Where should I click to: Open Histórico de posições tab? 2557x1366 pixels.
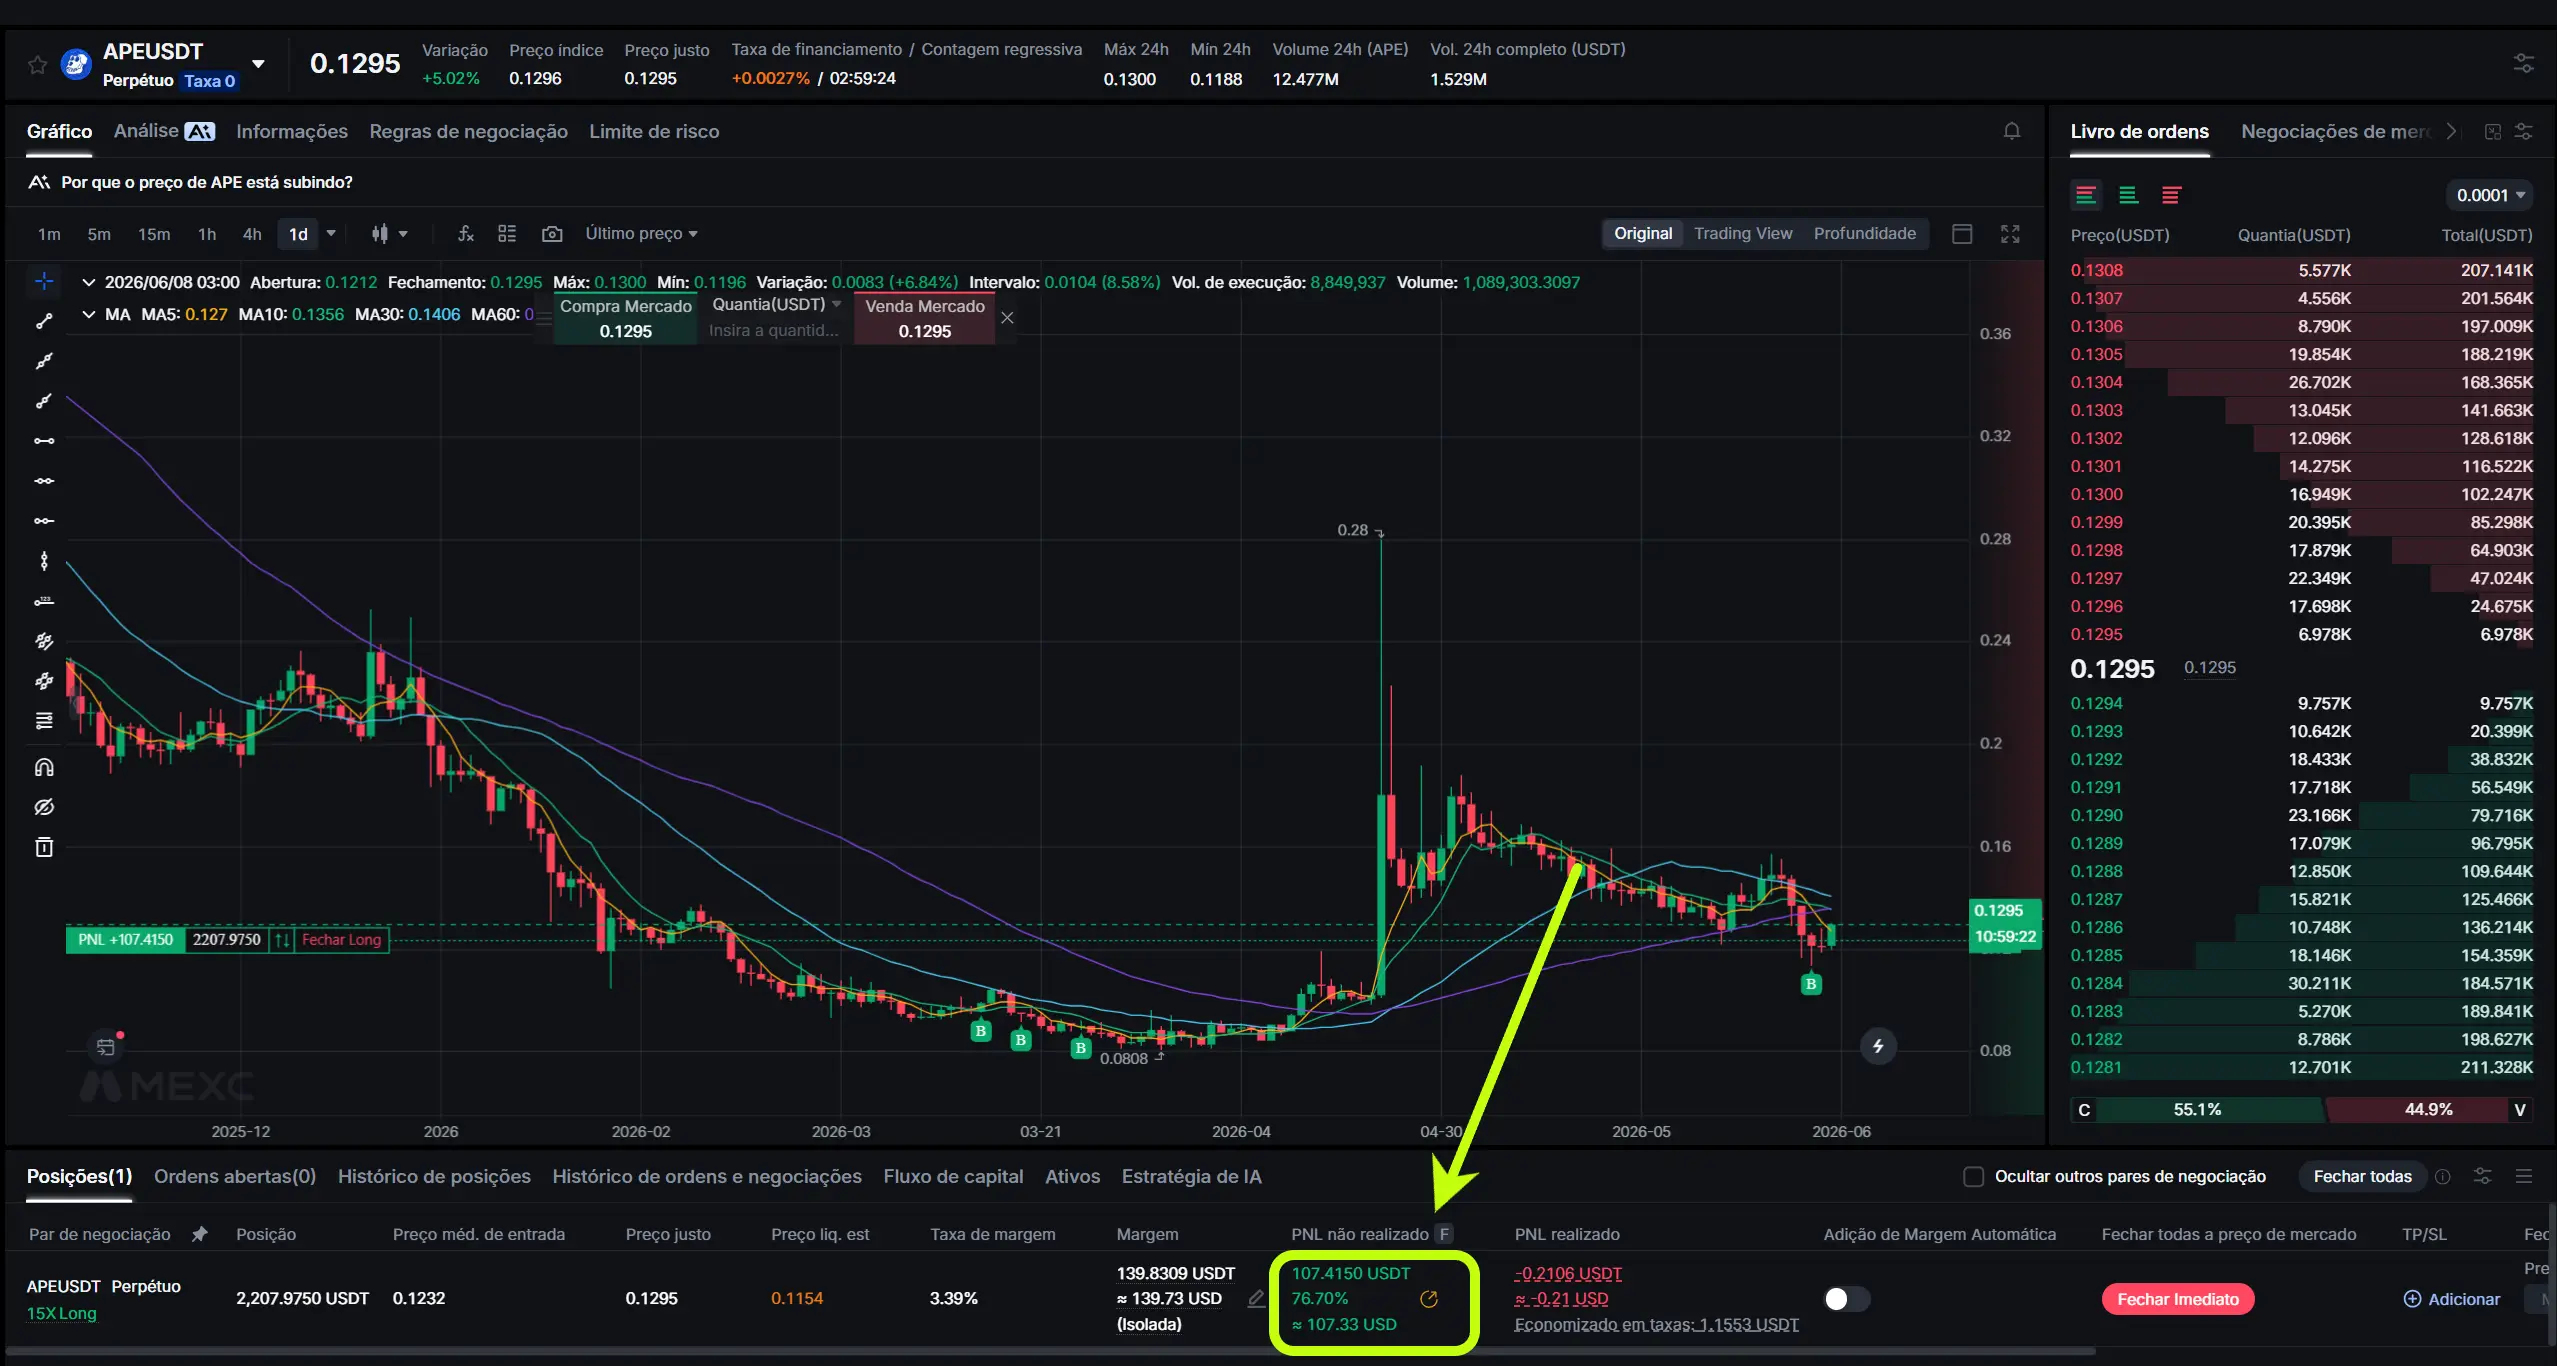coord(434,1176)
